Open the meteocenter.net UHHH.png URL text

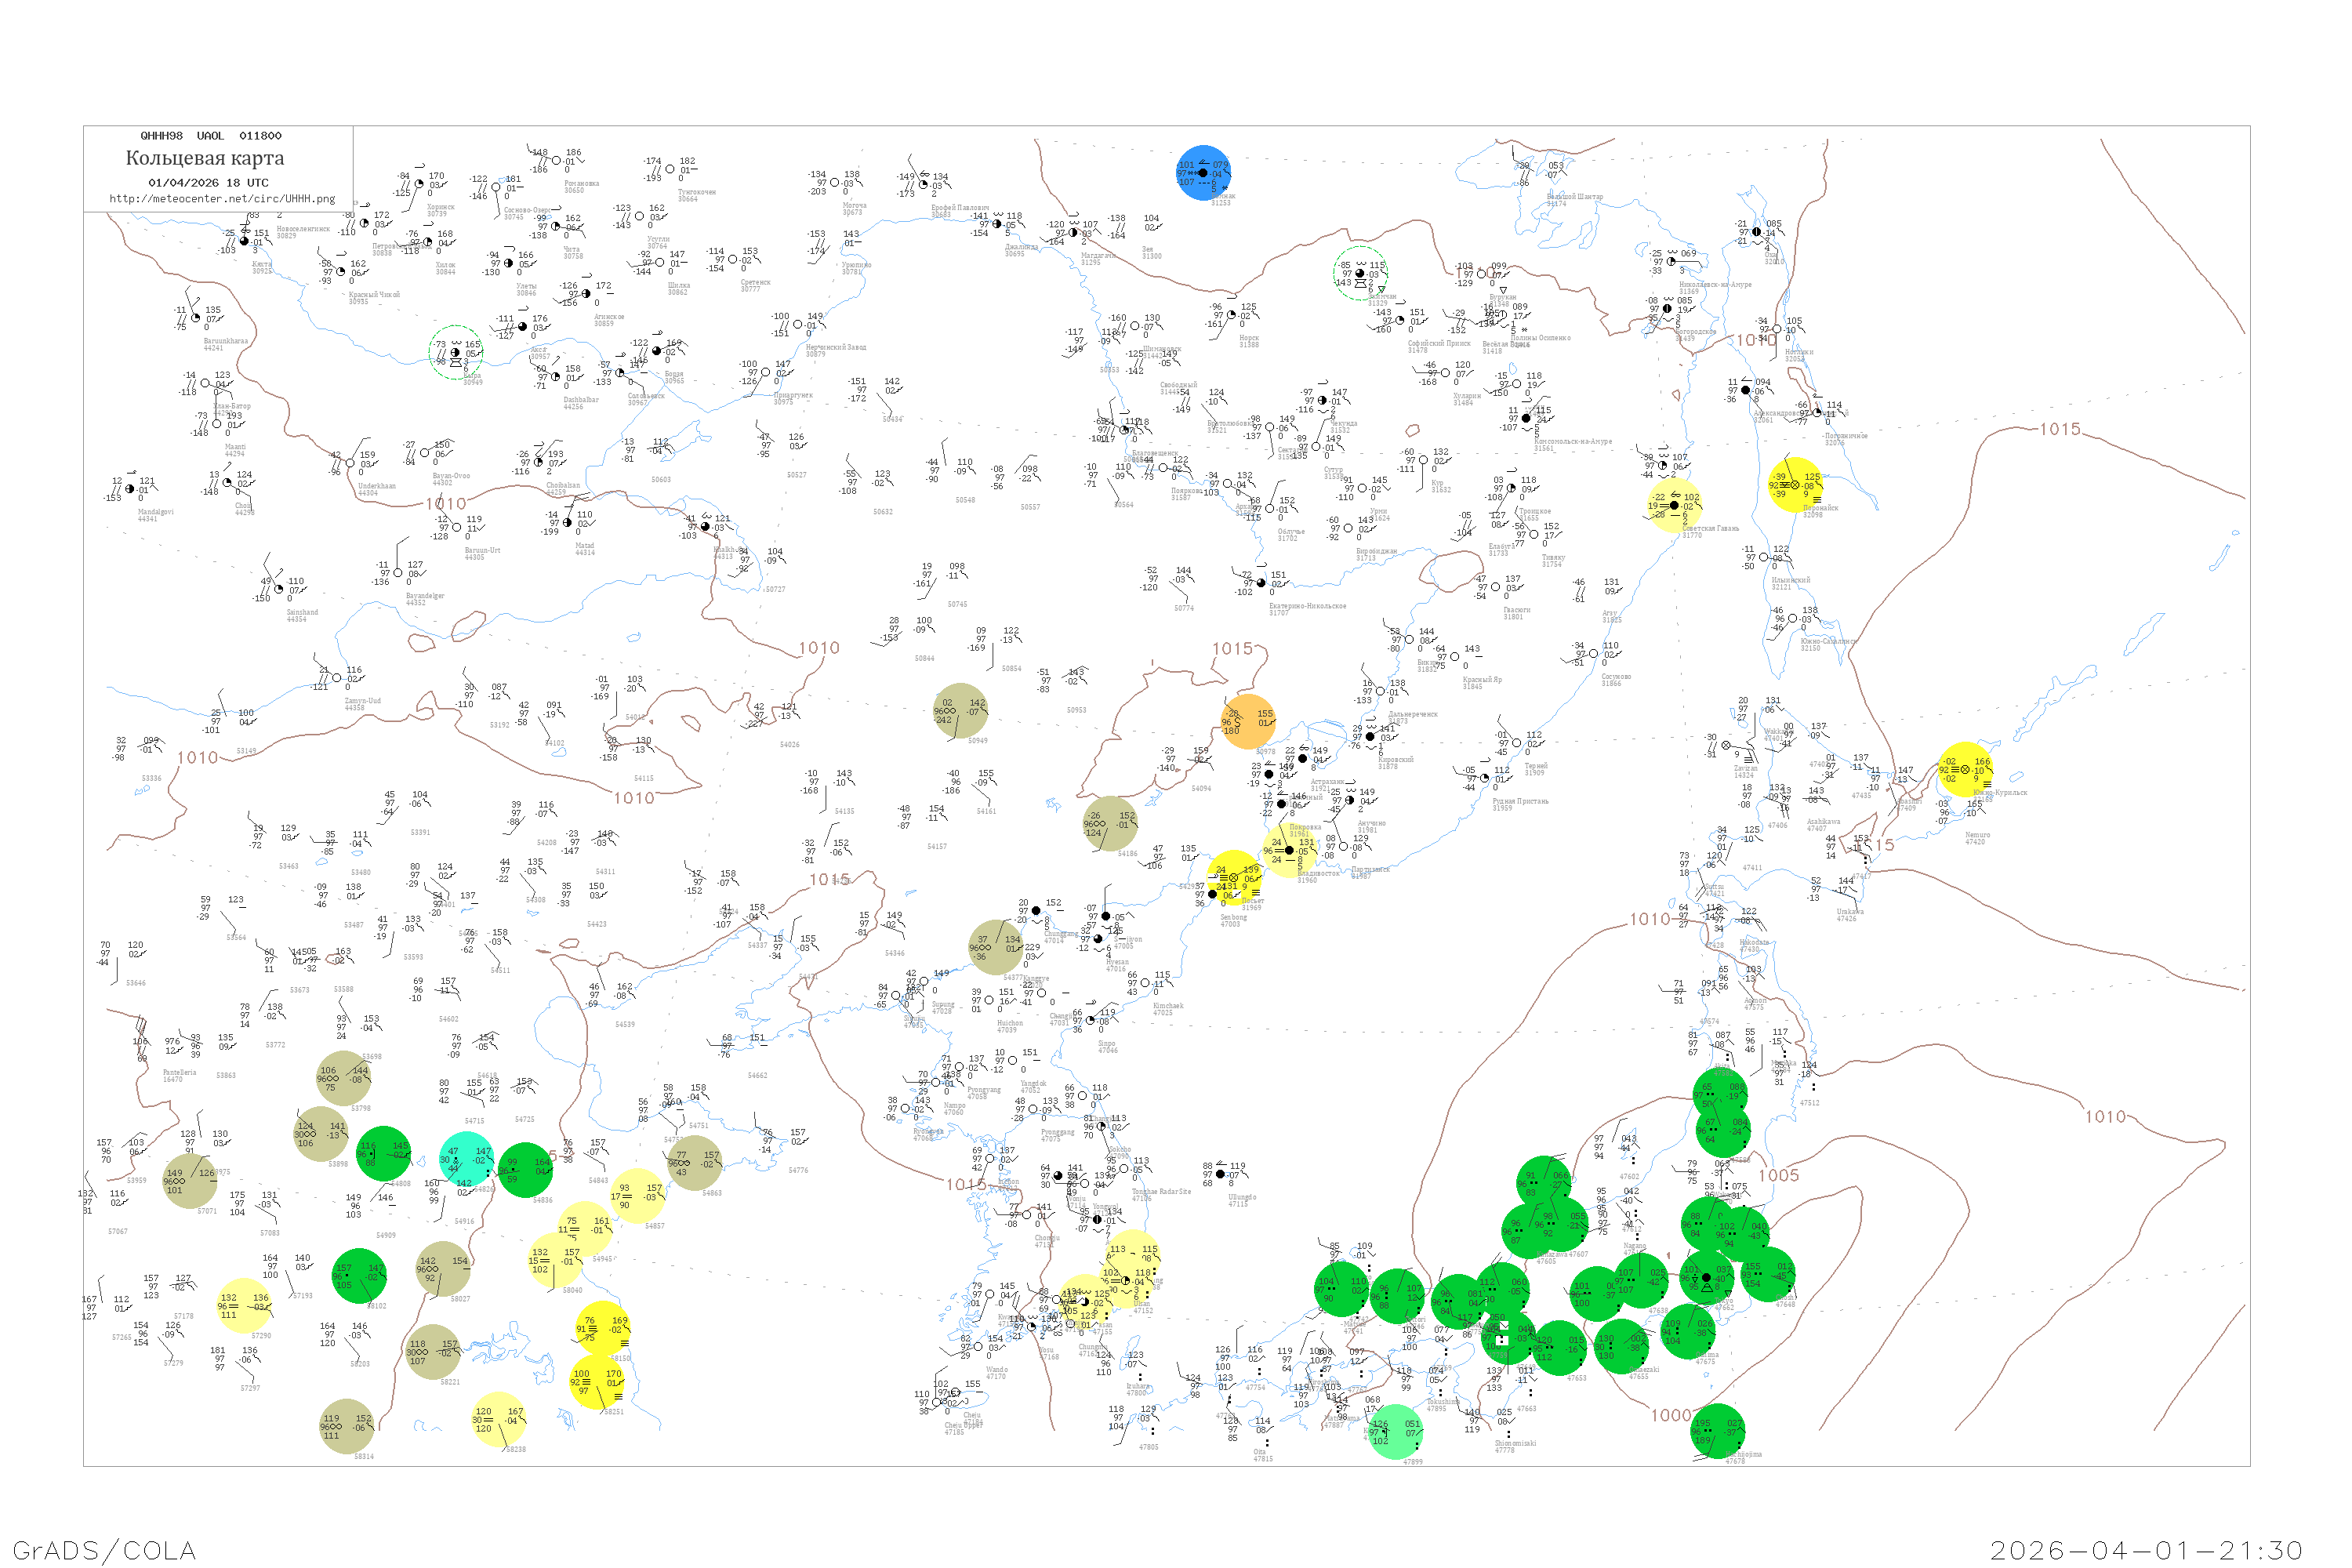click(222, 198)
